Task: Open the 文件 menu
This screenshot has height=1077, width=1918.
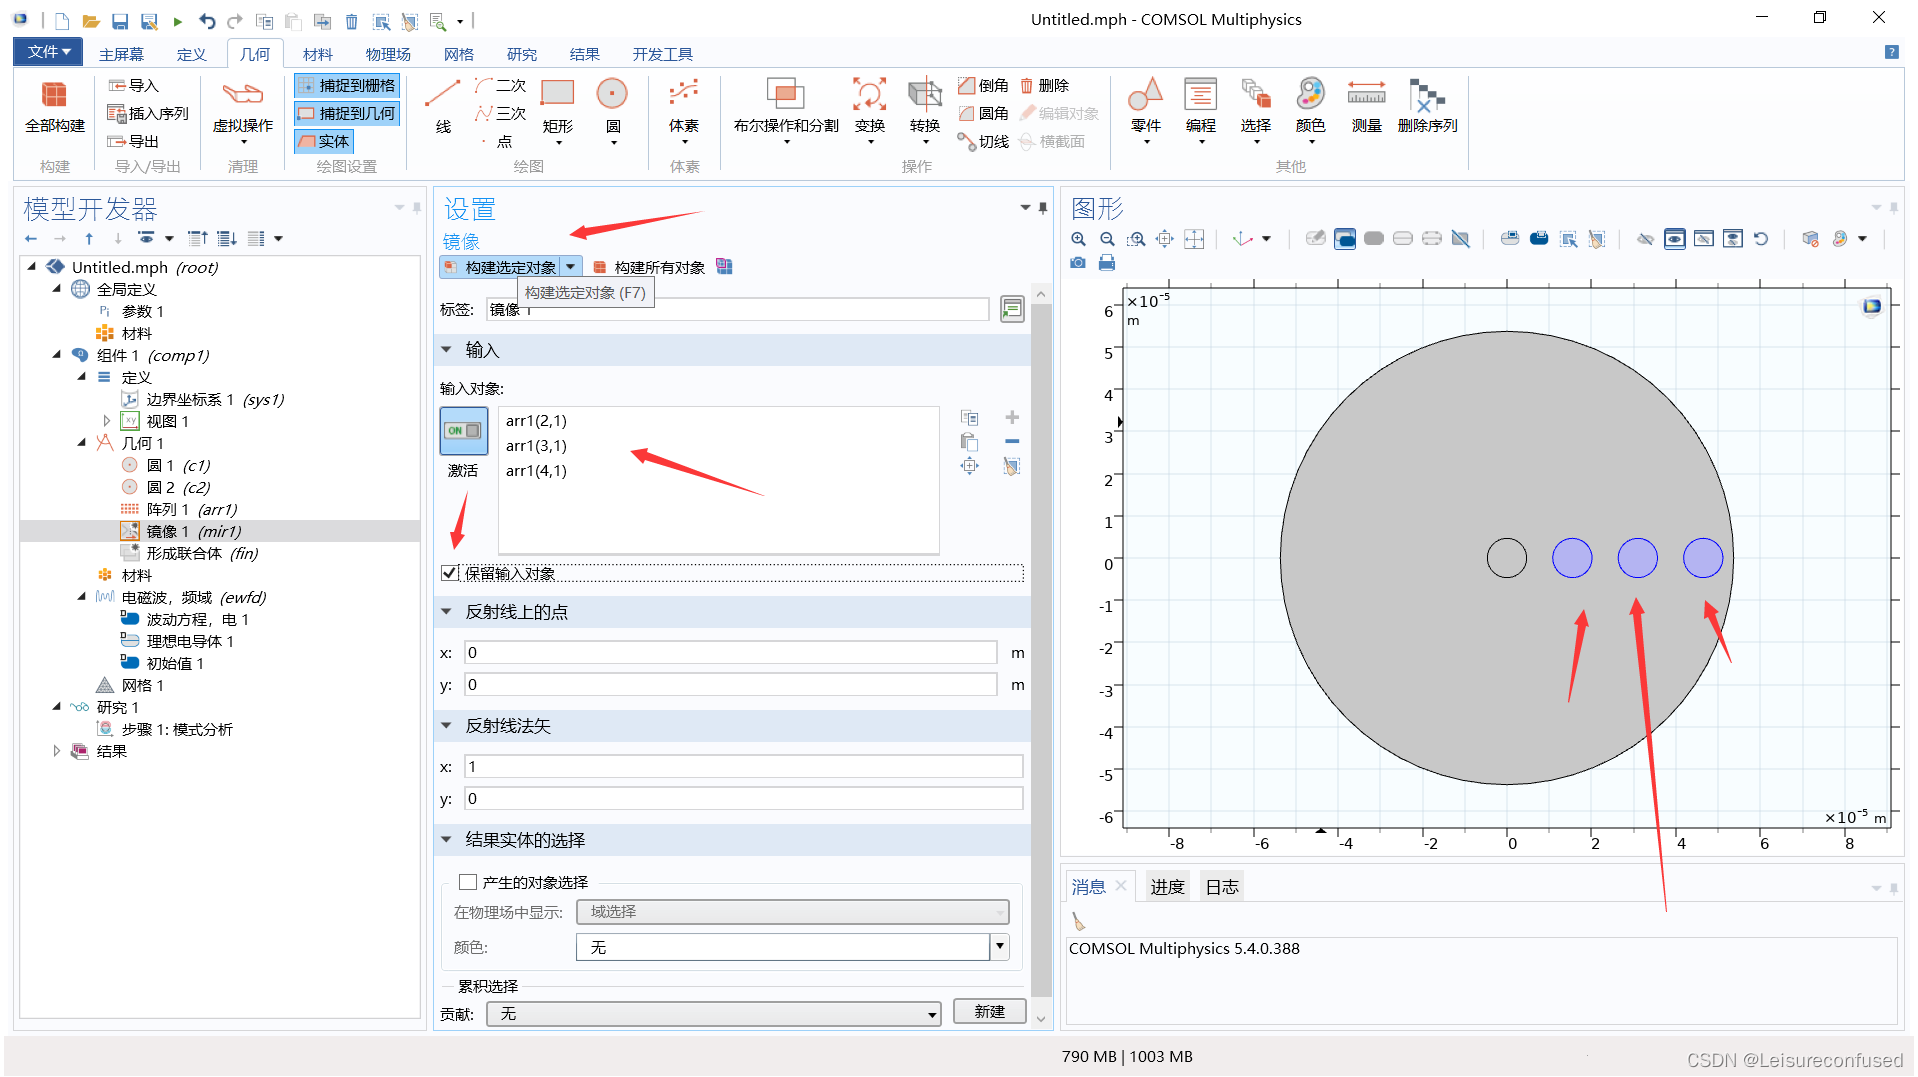Action: coord(48,52)
